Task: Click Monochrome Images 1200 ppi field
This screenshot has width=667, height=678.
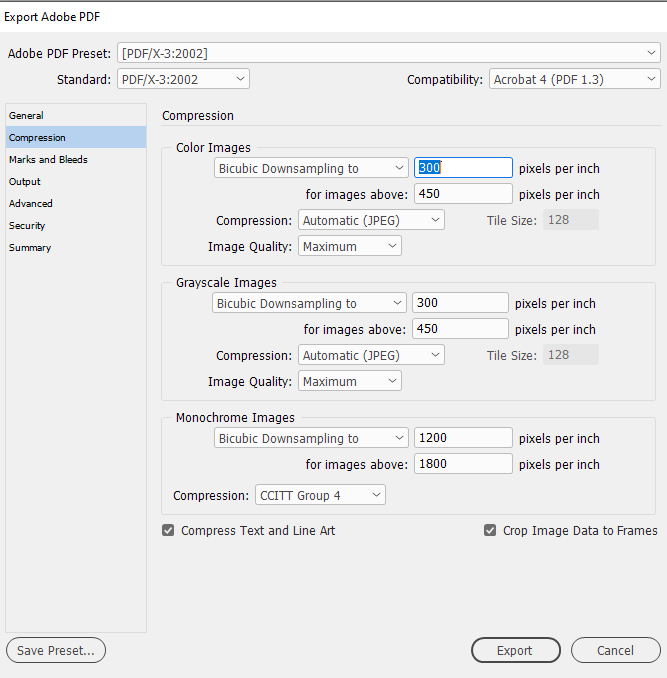Action: [x=463, y=438]
